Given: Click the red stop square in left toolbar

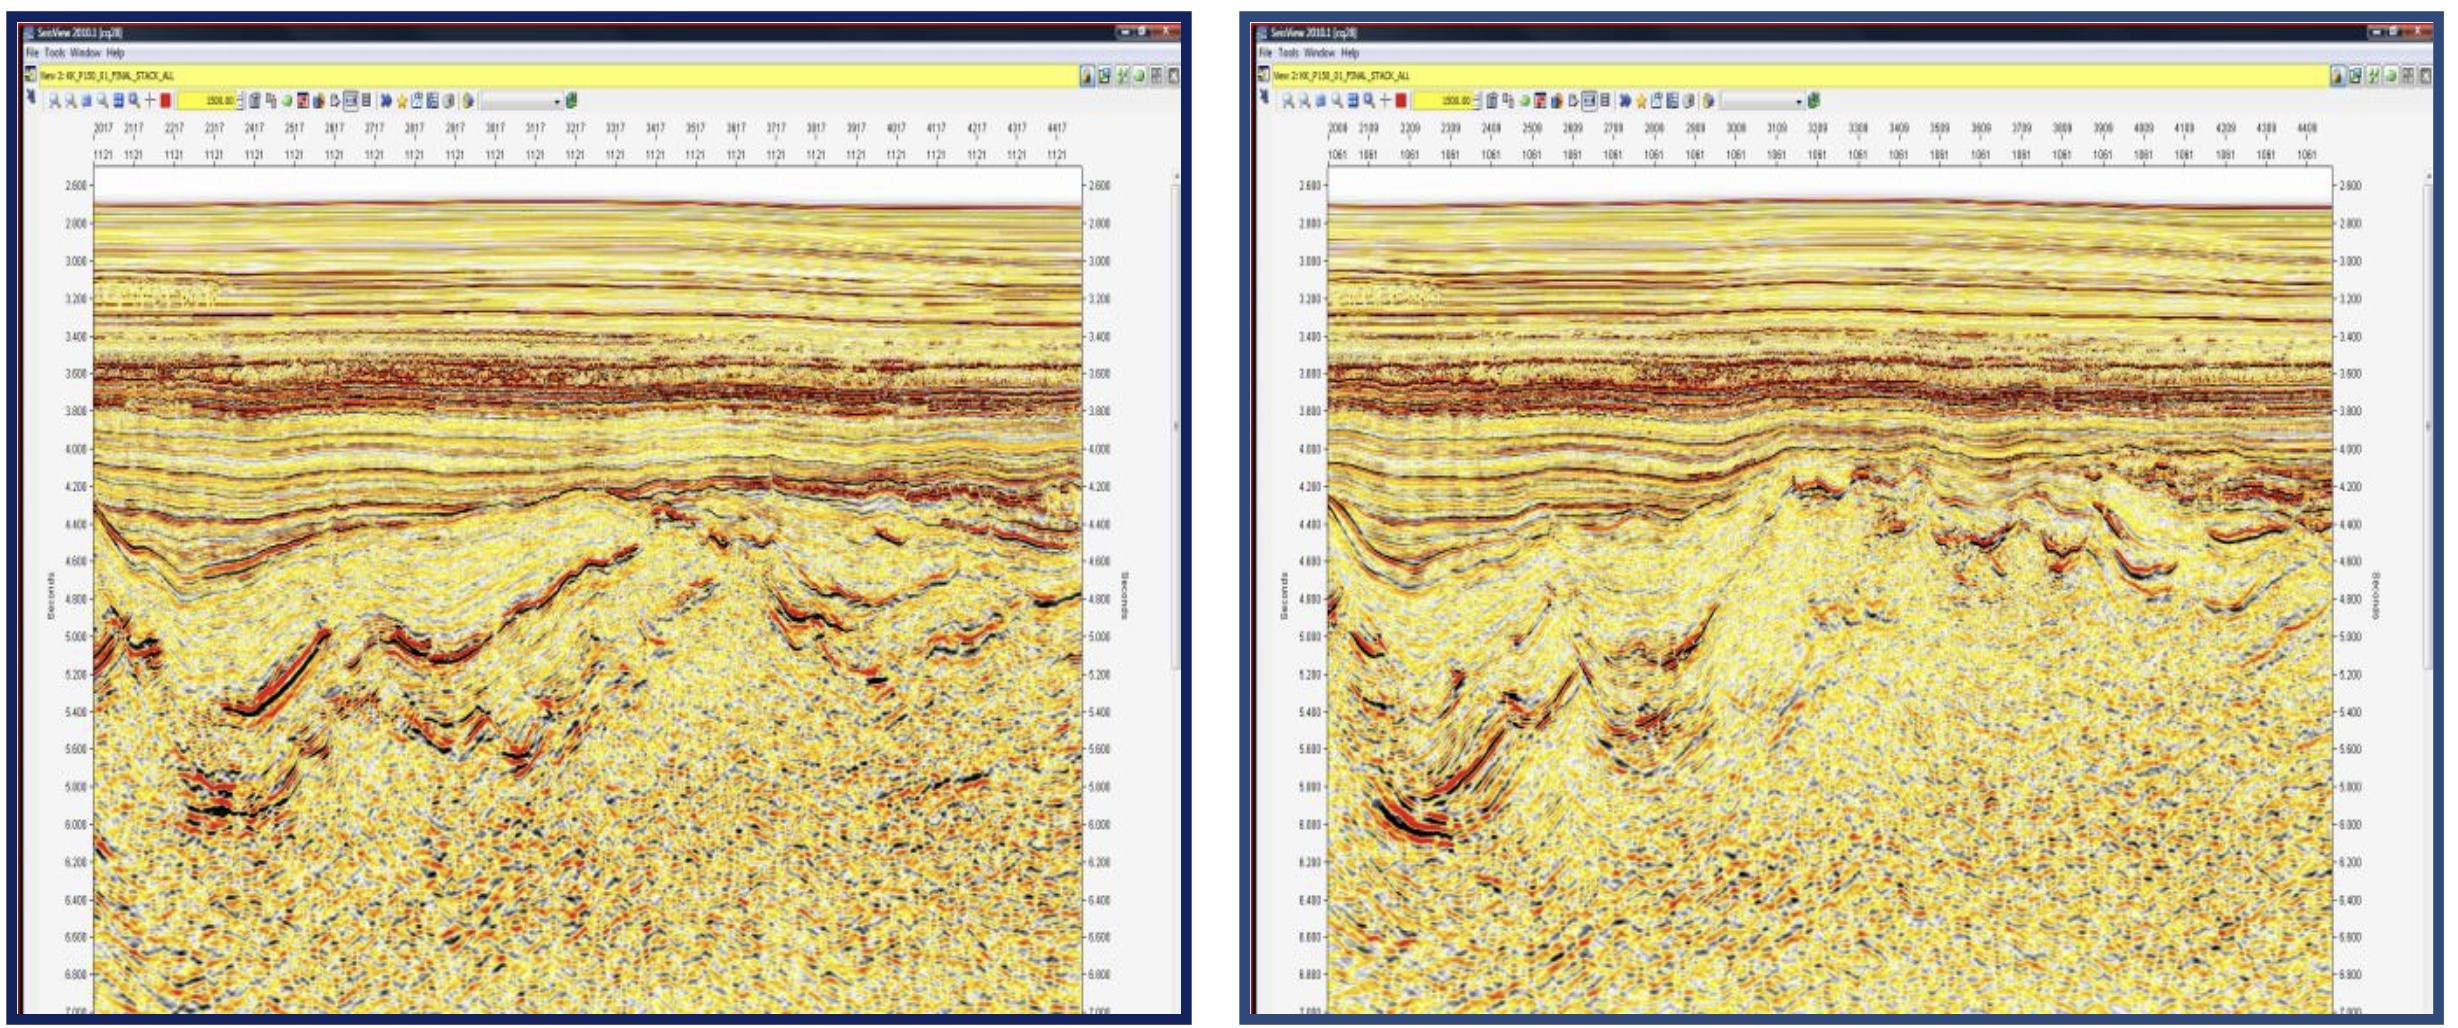Looking at the screenshot, I should pyautogui.click(x=166, y=101).
